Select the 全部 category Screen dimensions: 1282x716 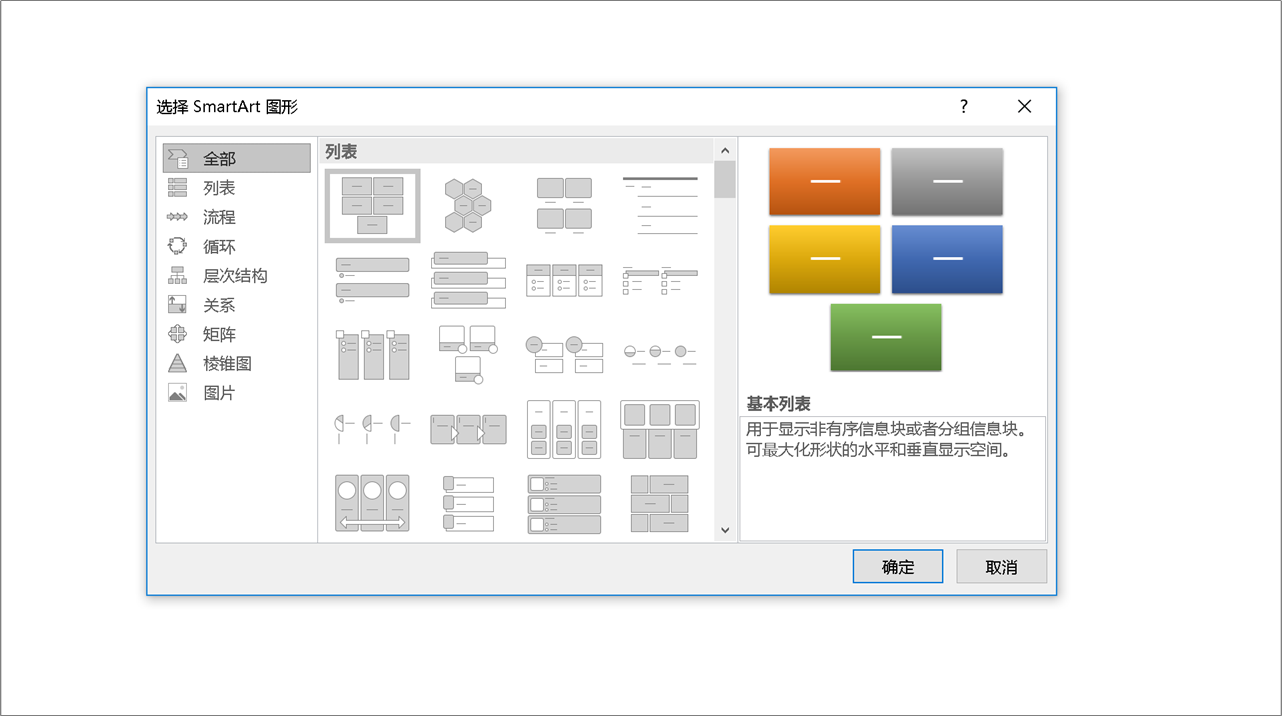(x=236, y=158)
